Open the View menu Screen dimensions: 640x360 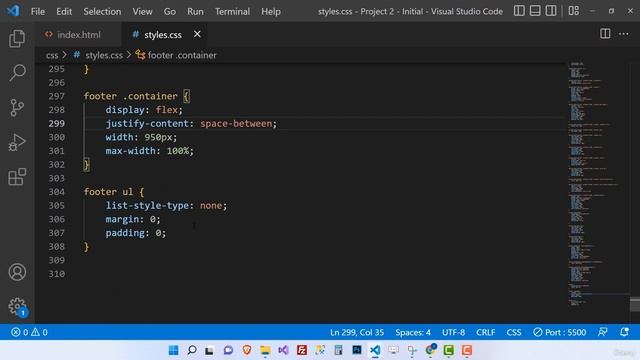[142, 11]
